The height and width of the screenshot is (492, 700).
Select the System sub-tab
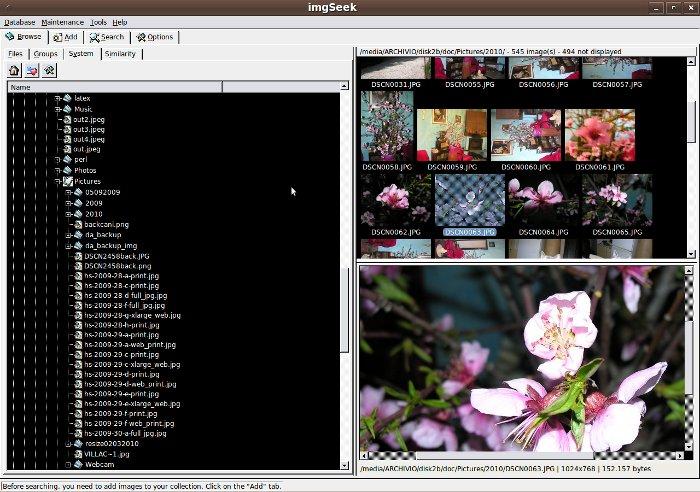point(81,54)
